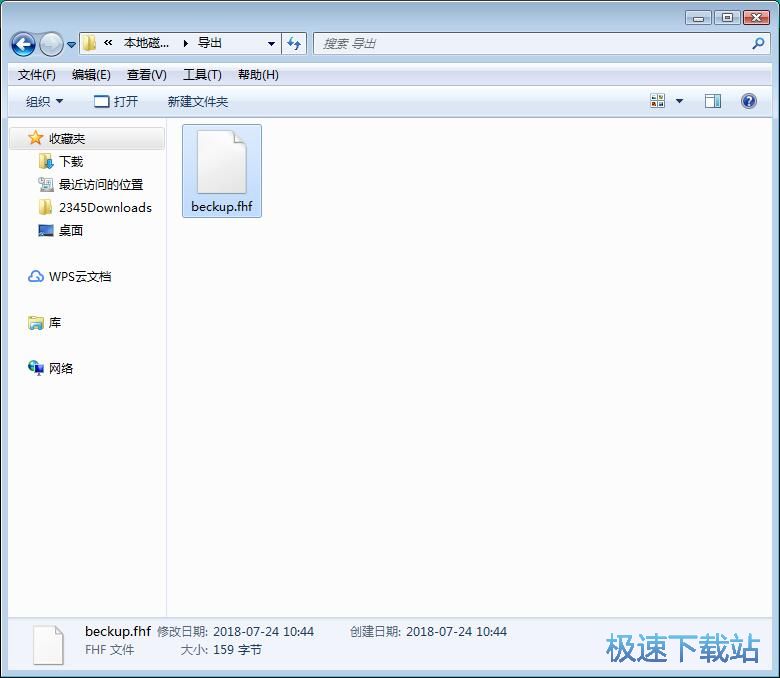Click the 打开 toolbar button
Viewport: 780px width, 678px height.
pyautogui.click(x=116, y=101)
